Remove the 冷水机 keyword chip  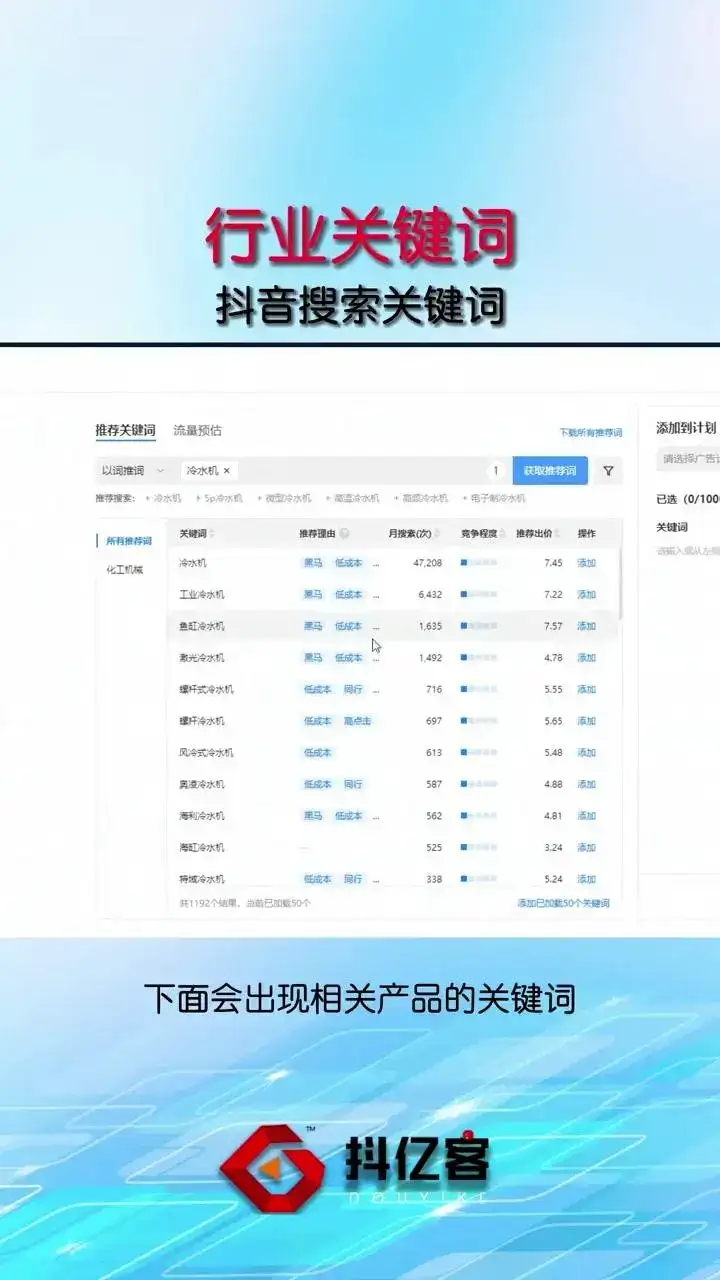pos(226,470)
